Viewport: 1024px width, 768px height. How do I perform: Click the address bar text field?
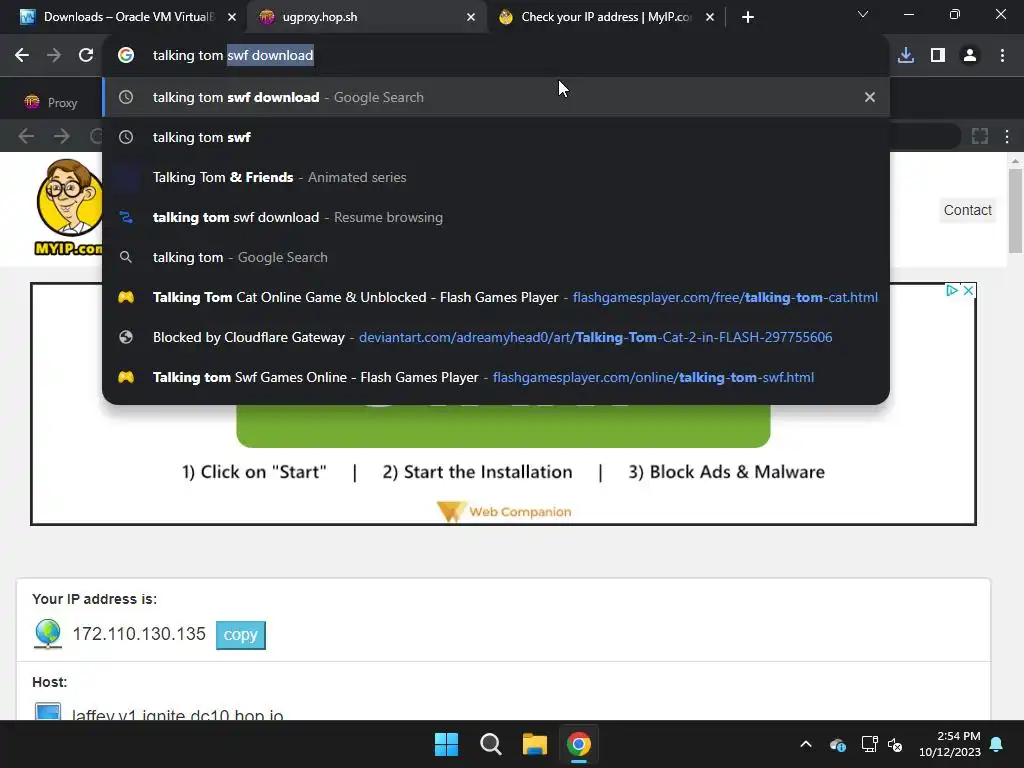[x=496, y=56]
